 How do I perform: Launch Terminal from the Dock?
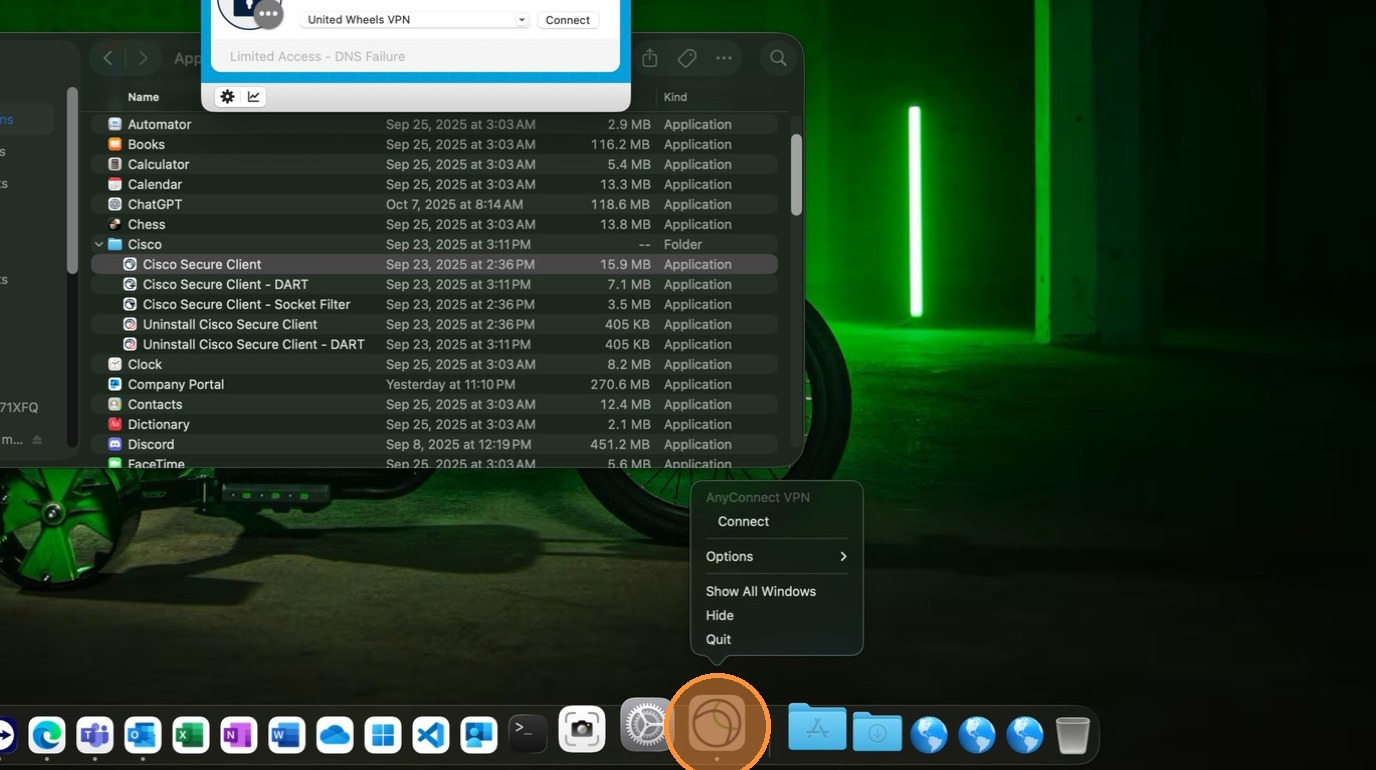coord(527,734)
